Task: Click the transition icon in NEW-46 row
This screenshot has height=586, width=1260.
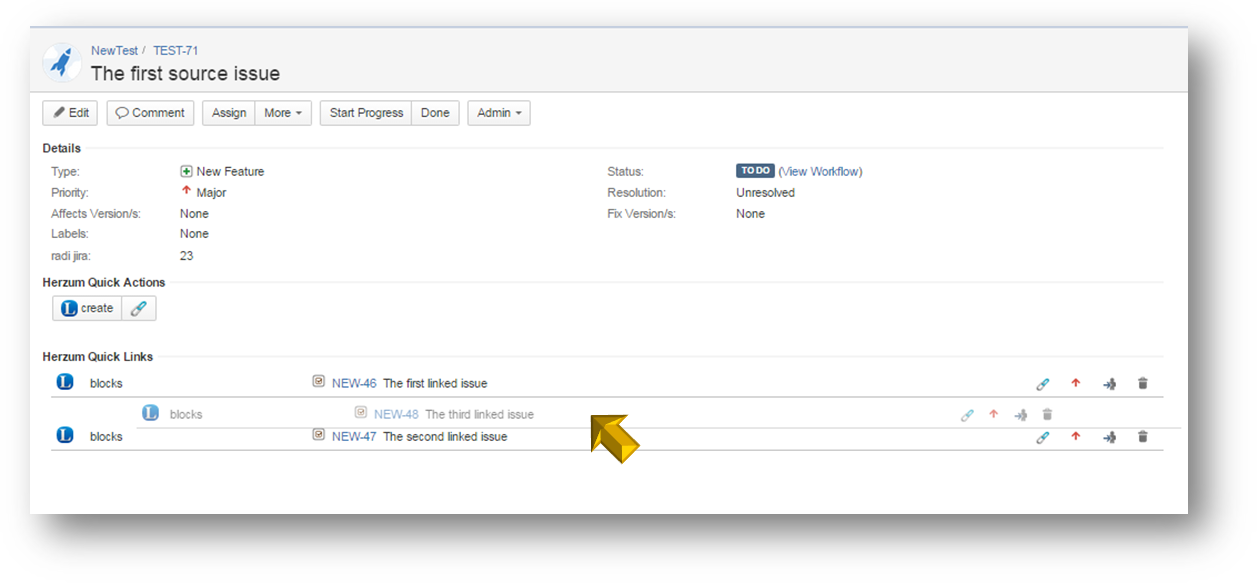Action: 1109,383
